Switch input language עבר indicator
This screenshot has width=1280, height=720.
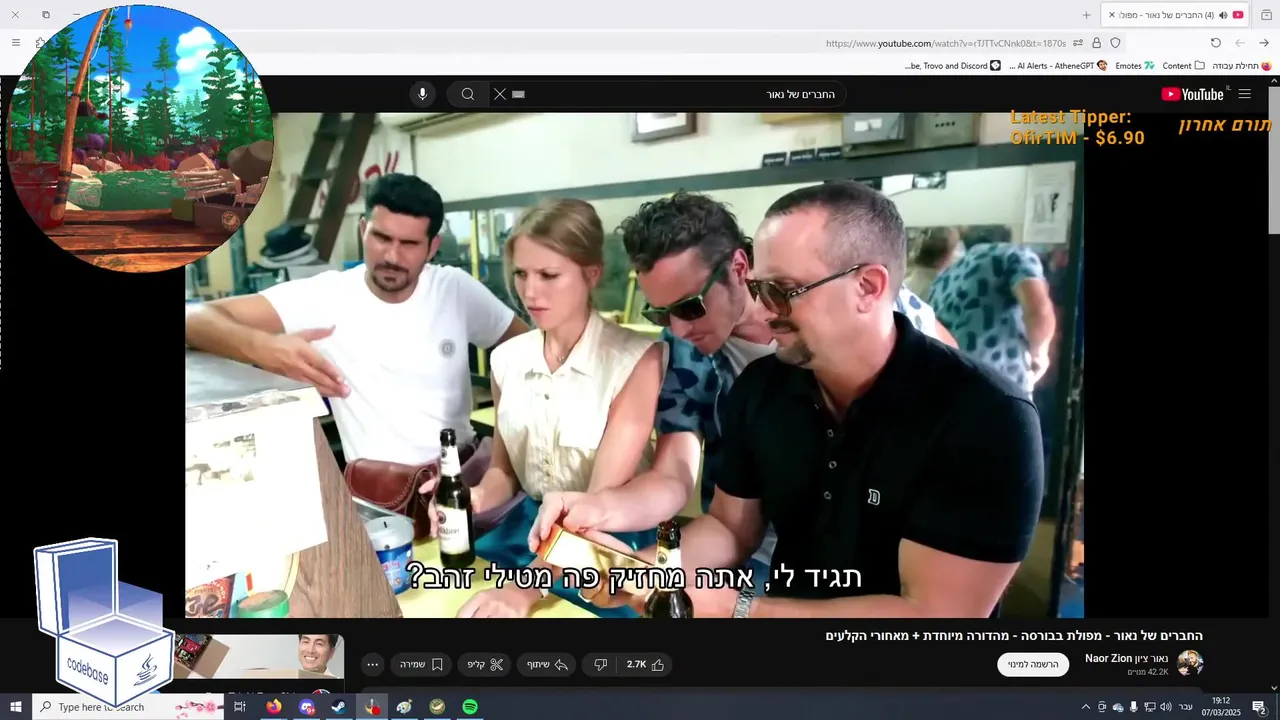tap(1185, 707)
